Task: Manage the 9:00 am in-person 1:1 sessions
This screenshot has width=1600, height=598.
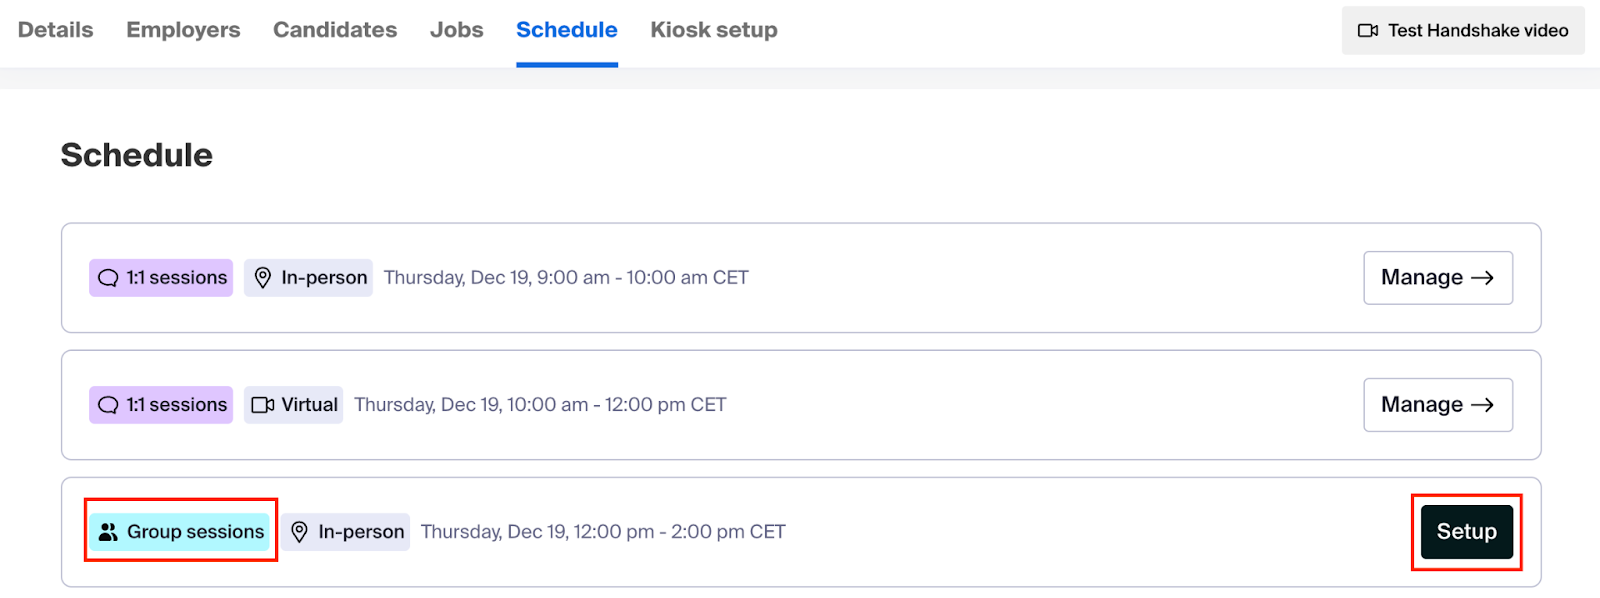Action: (x=1438, y=278)
